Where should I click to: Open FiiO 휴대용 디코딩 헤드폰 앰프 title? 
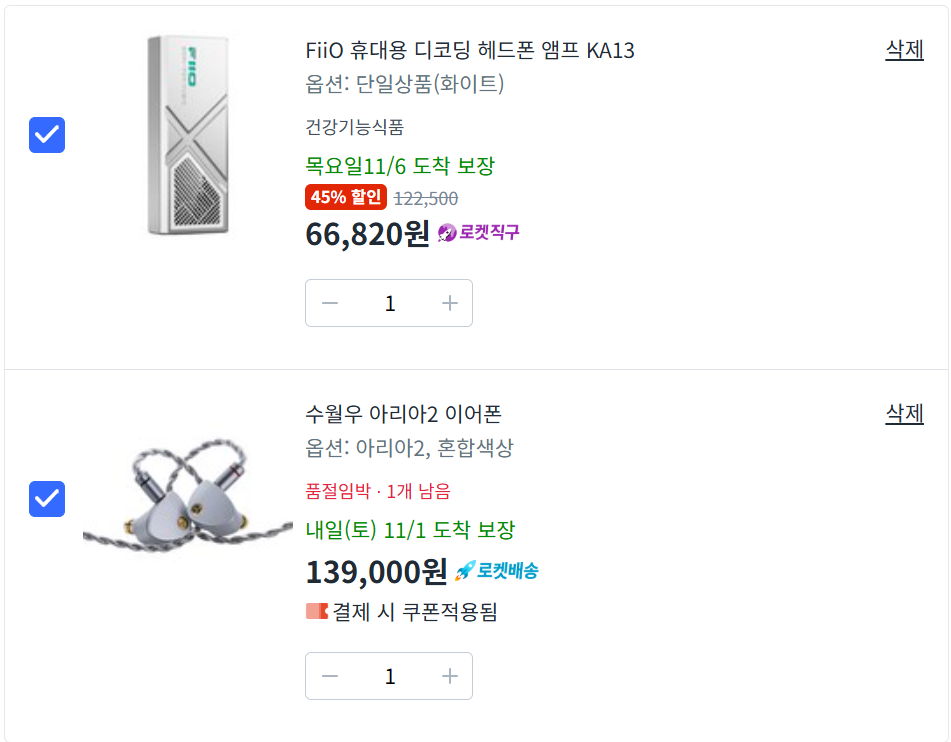[470, 50]
